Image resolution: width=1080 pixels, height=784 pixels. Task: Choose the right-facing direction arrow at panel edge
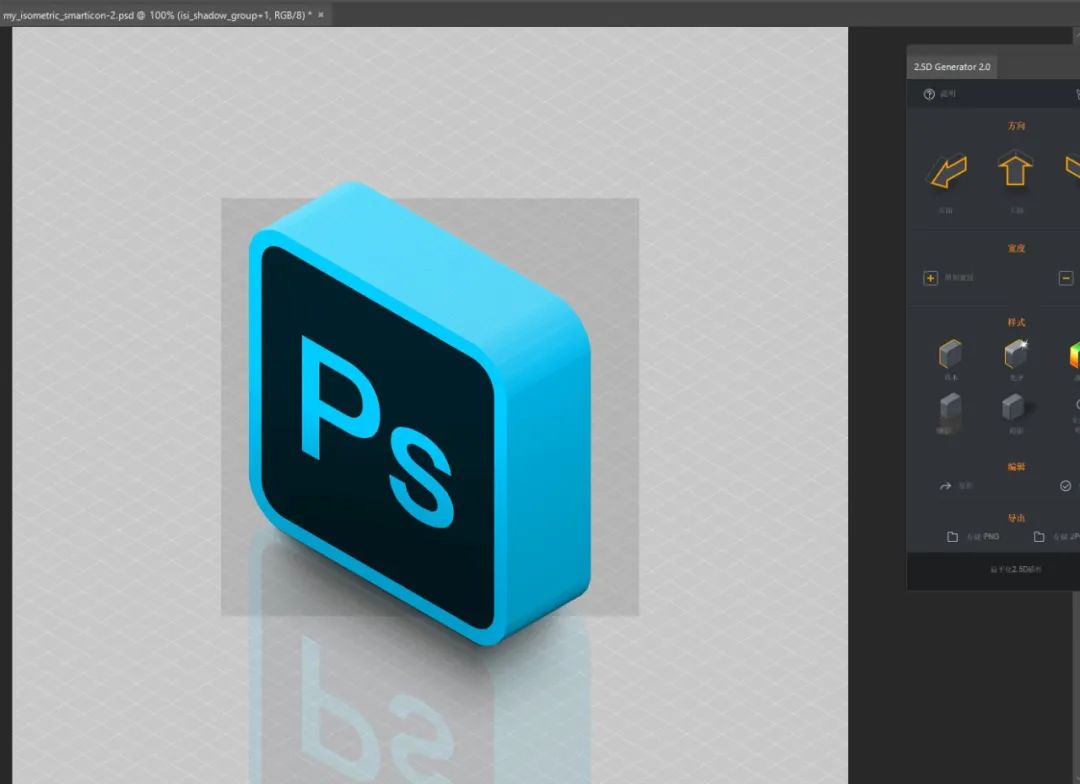coord(1073,170)
